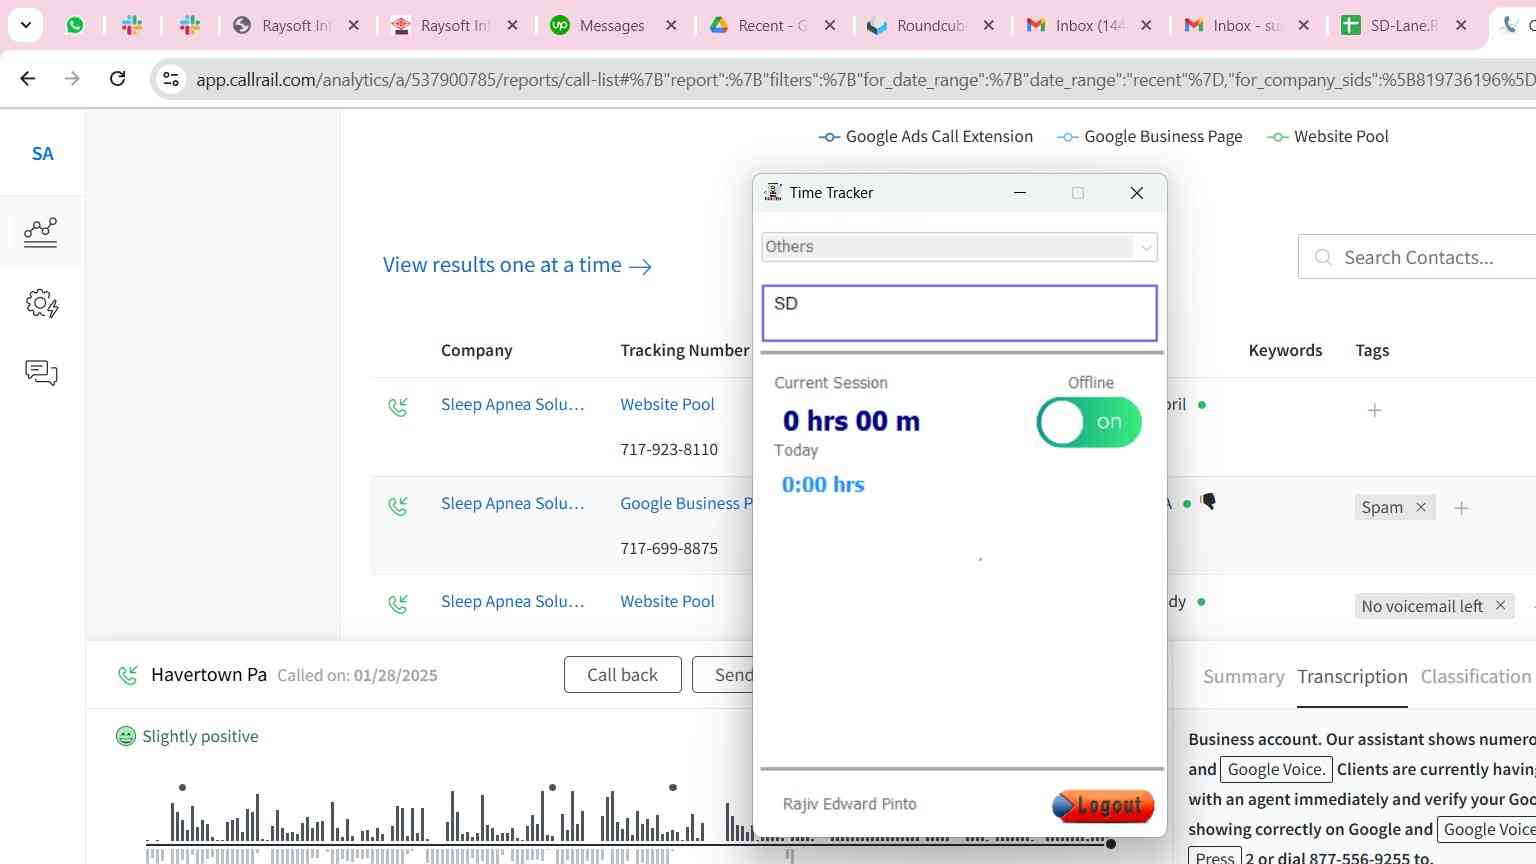This screenshot has height=864, width=1536.
Task: Open Sleep Apnea Solu… company in first row
Action: pos(513,404)
